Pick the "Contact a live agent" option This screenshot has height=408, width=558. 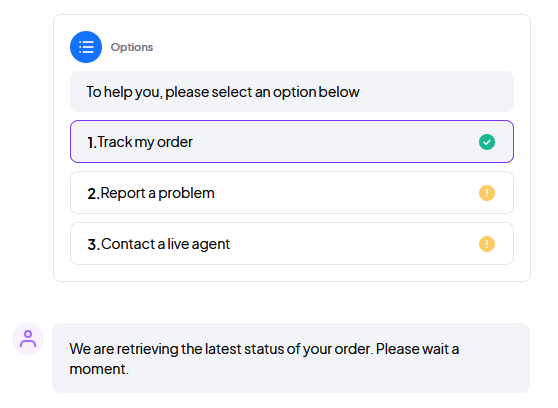pos(292,244)
